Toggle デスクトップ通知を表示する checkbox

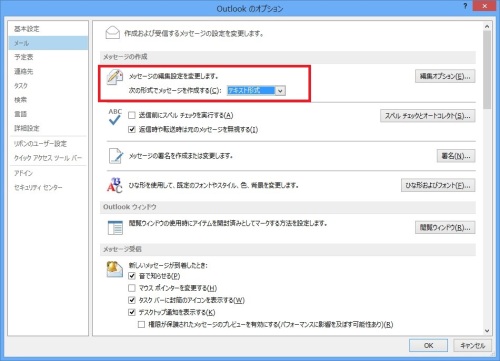click(x=132, y=312)
